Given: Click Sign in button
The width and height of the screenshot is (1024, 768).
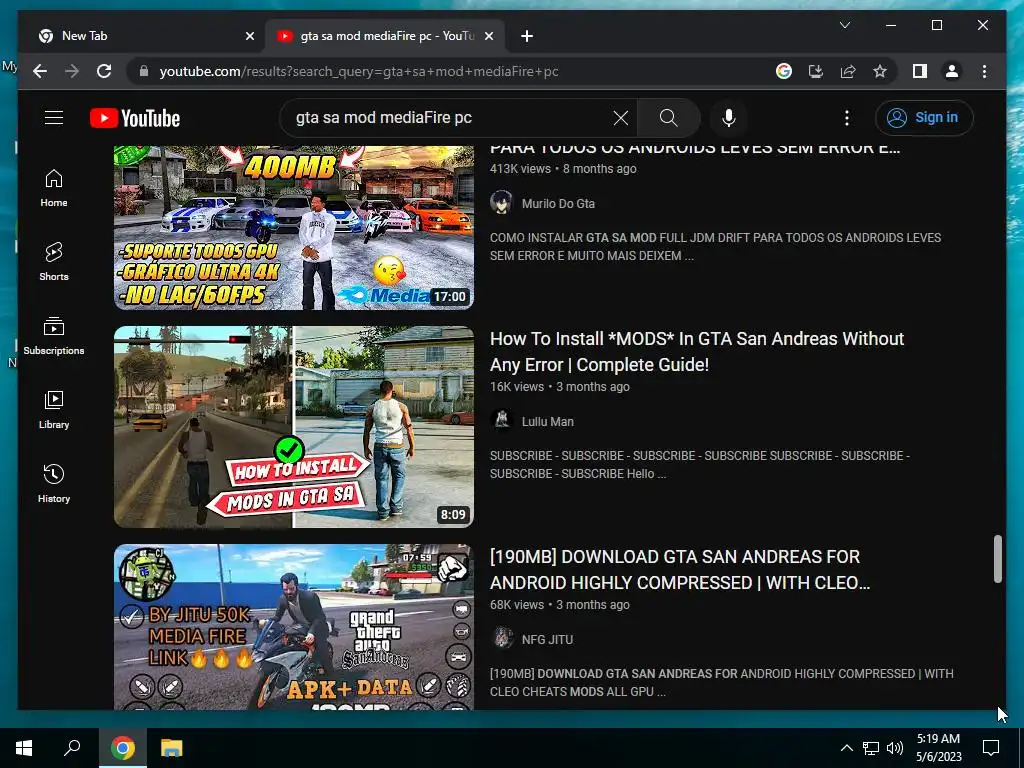Looking at the screenshot, I should click(923, 118).
